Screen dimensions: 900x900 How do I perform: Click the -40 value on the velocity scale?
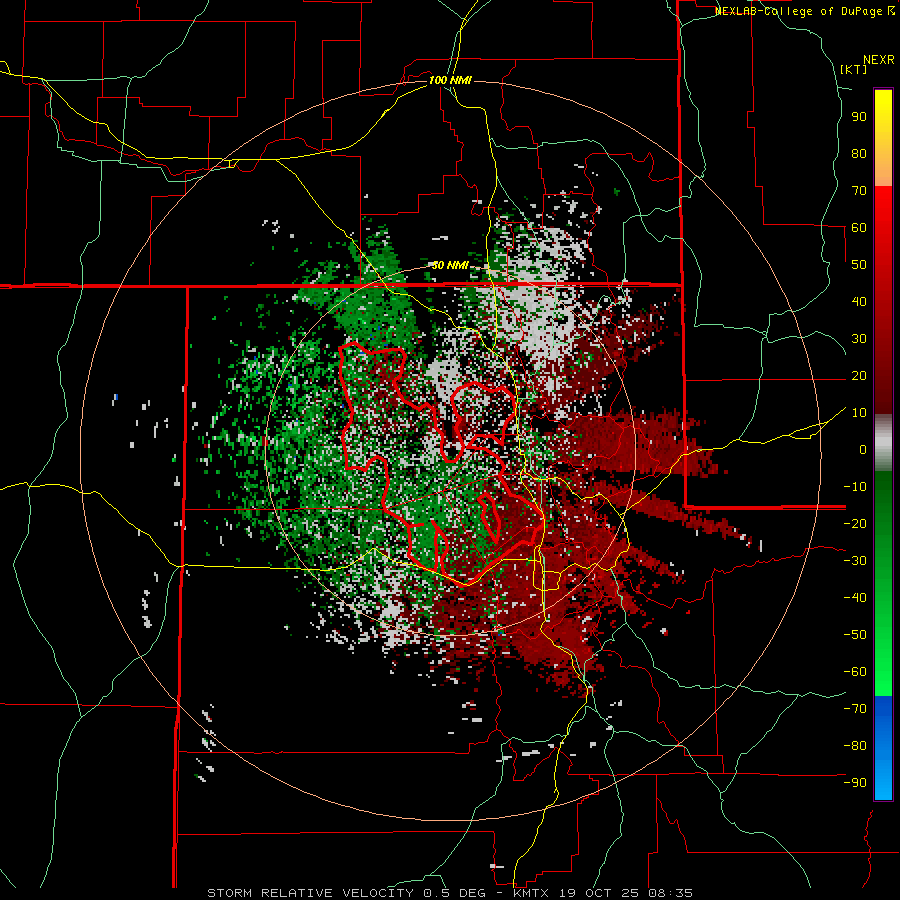coord(855,598)
